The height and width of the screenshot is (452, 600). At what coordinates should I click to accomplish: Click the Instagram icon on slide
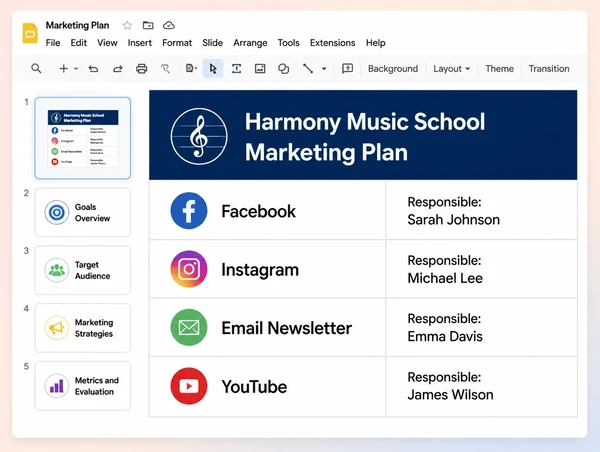189,269
